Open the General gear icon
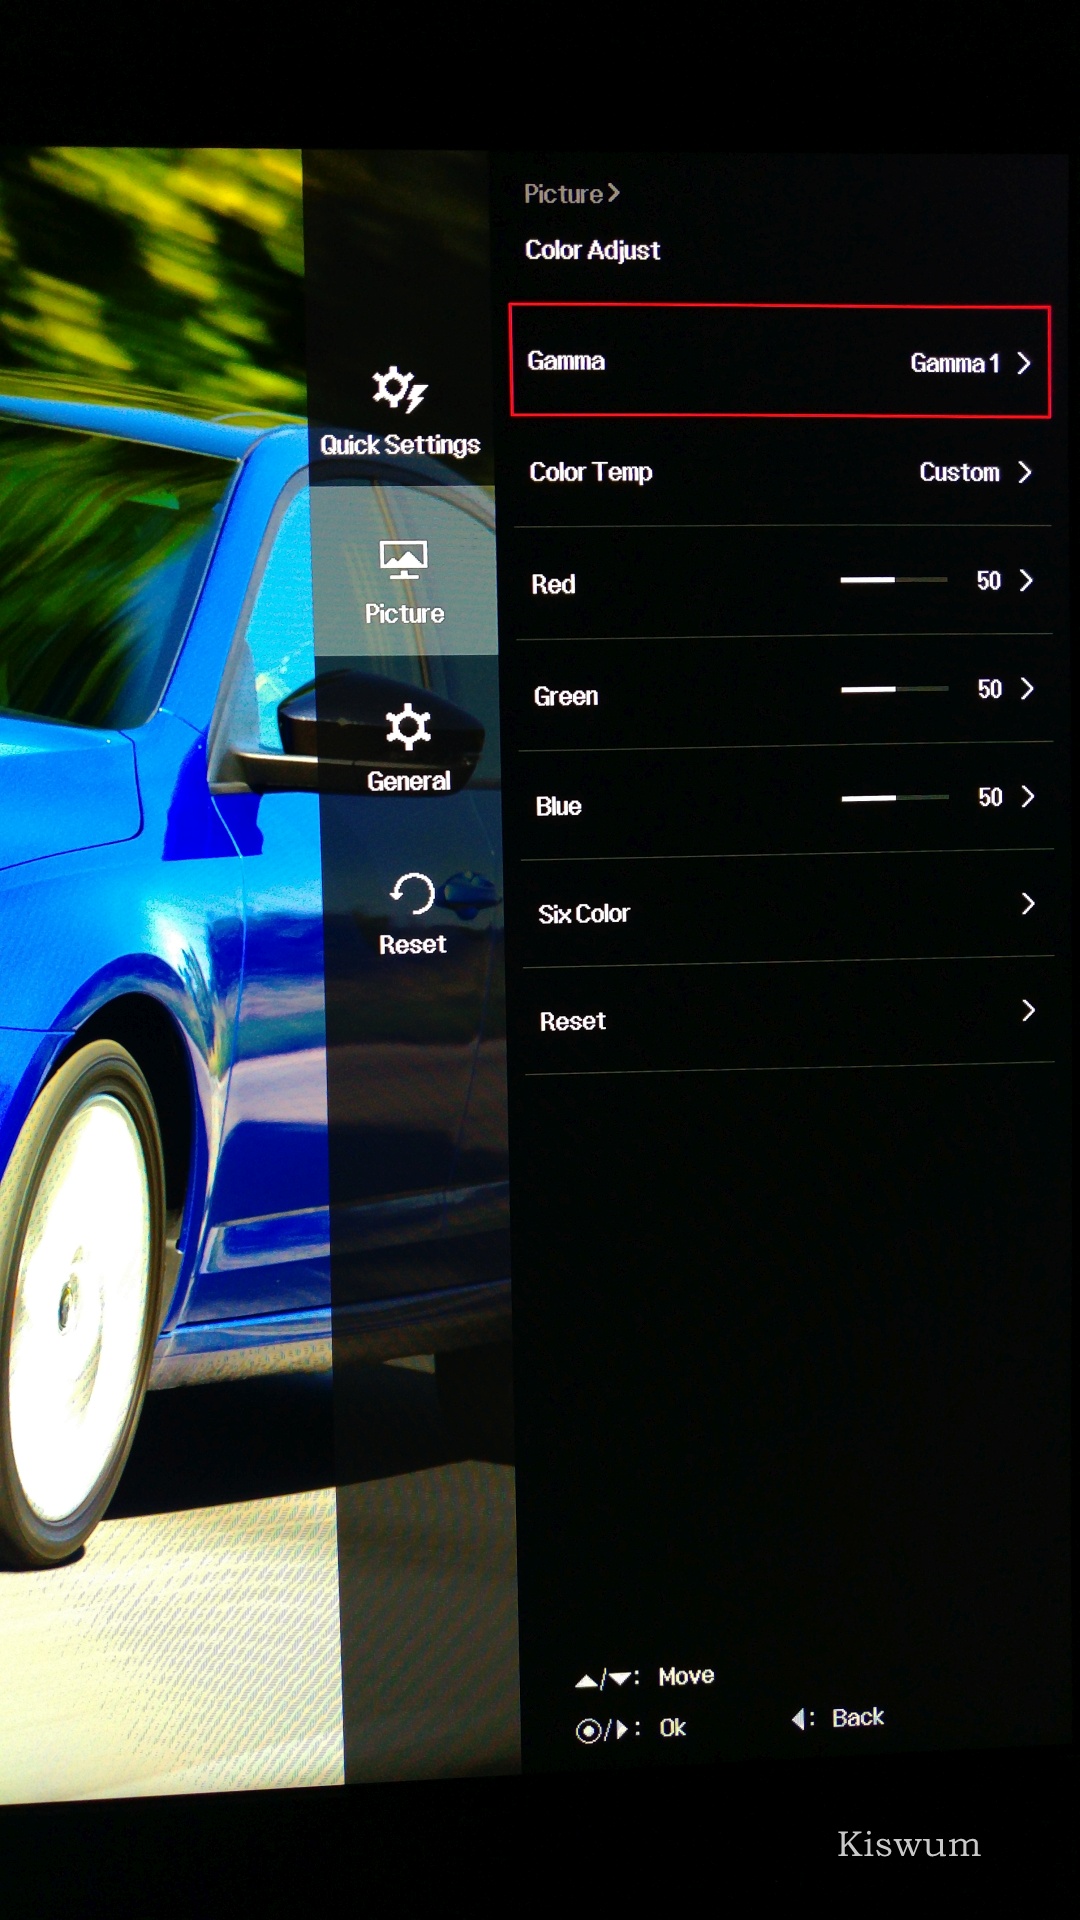This screenshot has height=1920, width=1080. [408, 727]
